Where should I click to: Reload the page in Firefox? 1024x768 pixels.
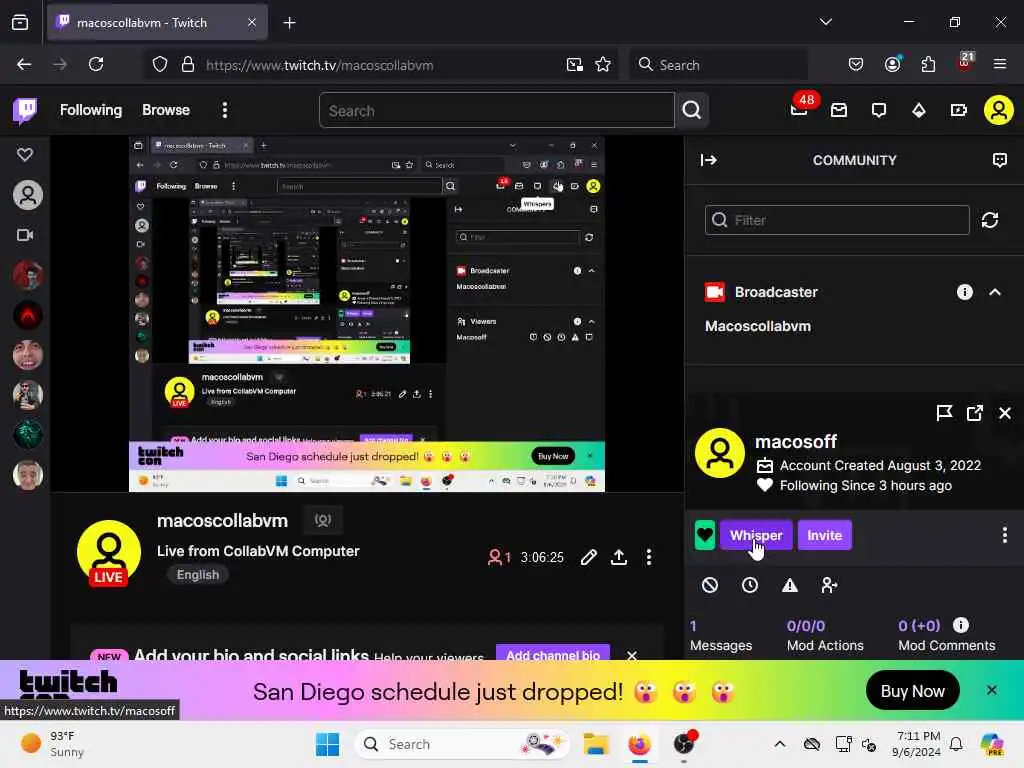(x=96, y=64)
